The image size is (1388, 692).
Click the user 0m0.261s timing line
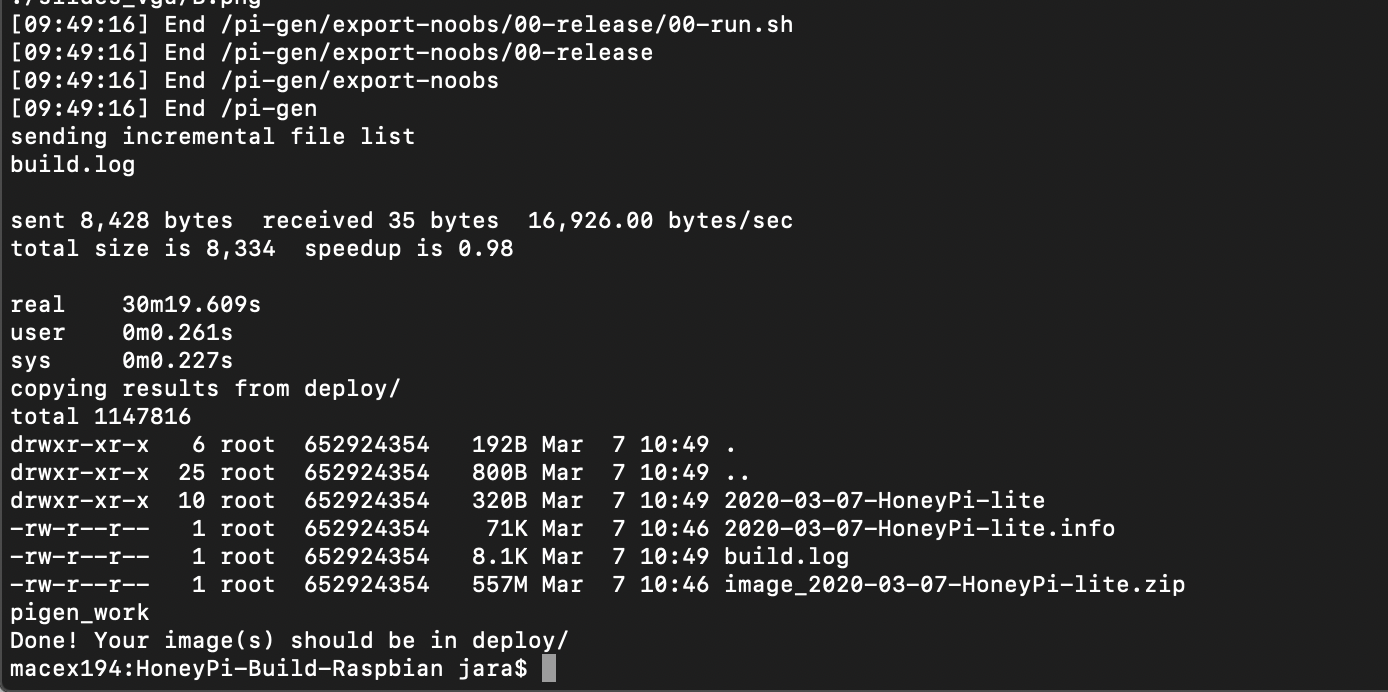pos(121,332)
